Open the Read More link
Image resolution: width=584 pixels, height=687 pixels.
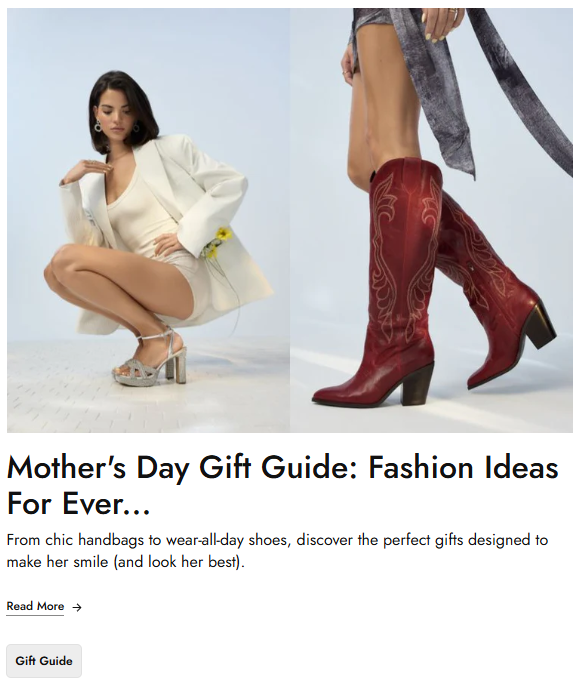coord(35,606)
